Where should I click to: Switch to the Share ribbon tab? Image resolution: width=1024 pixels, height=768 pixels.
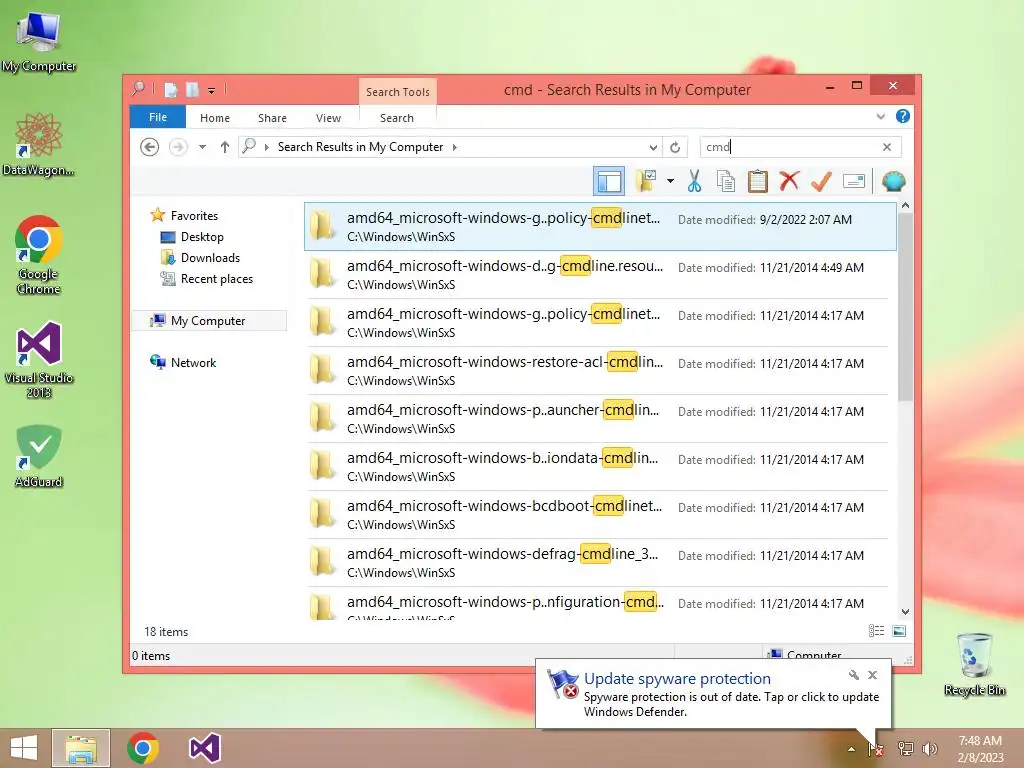[272, 118]
